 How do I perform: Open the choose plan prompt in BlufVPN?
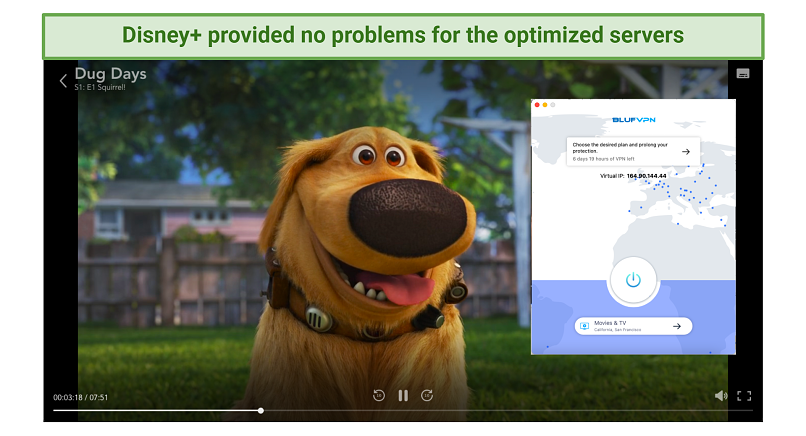point(633,151)
